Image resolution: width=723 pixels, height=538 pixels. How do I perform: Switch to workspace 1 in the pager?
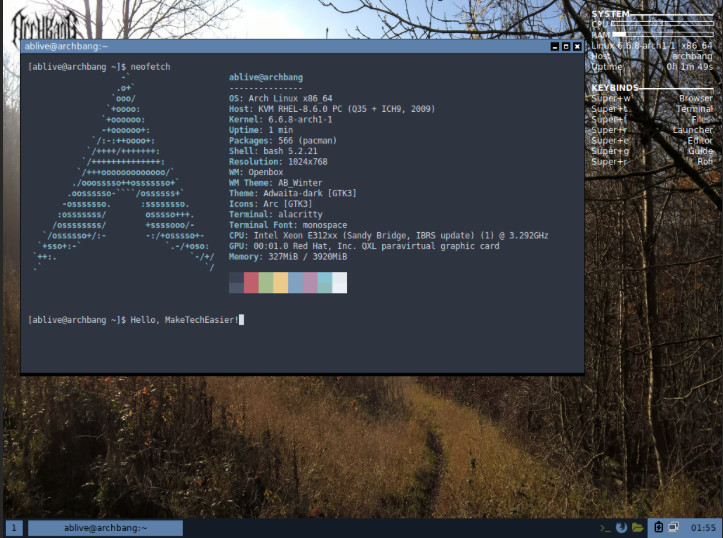(x=13, y=528)
